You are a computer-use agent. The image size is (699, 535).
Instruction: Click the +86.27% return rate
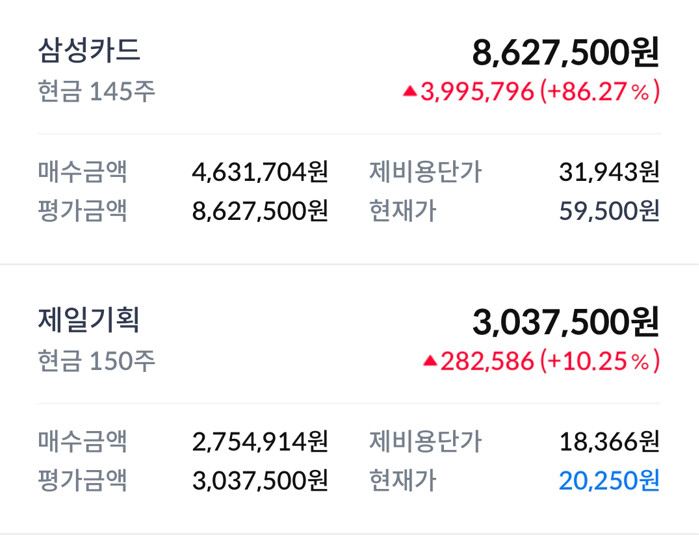click(x=600, y=92)
